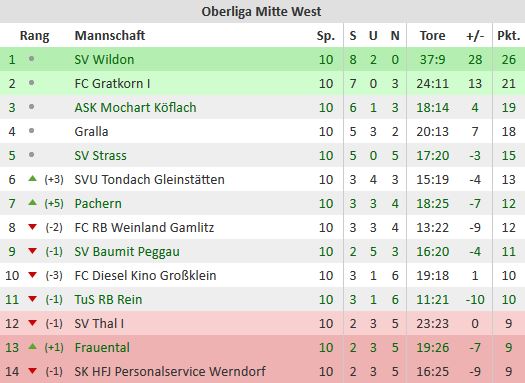This screenshot has height=383, width=525.
Task: Click the grey dot indicator beside SV Wildon
Action: pos(31,59)
